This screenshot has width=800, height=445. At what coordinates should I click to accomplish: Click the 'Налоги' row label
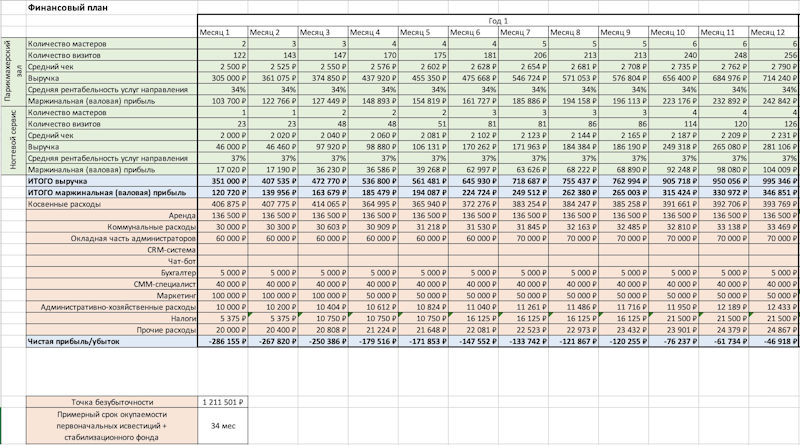pos(112,318)
